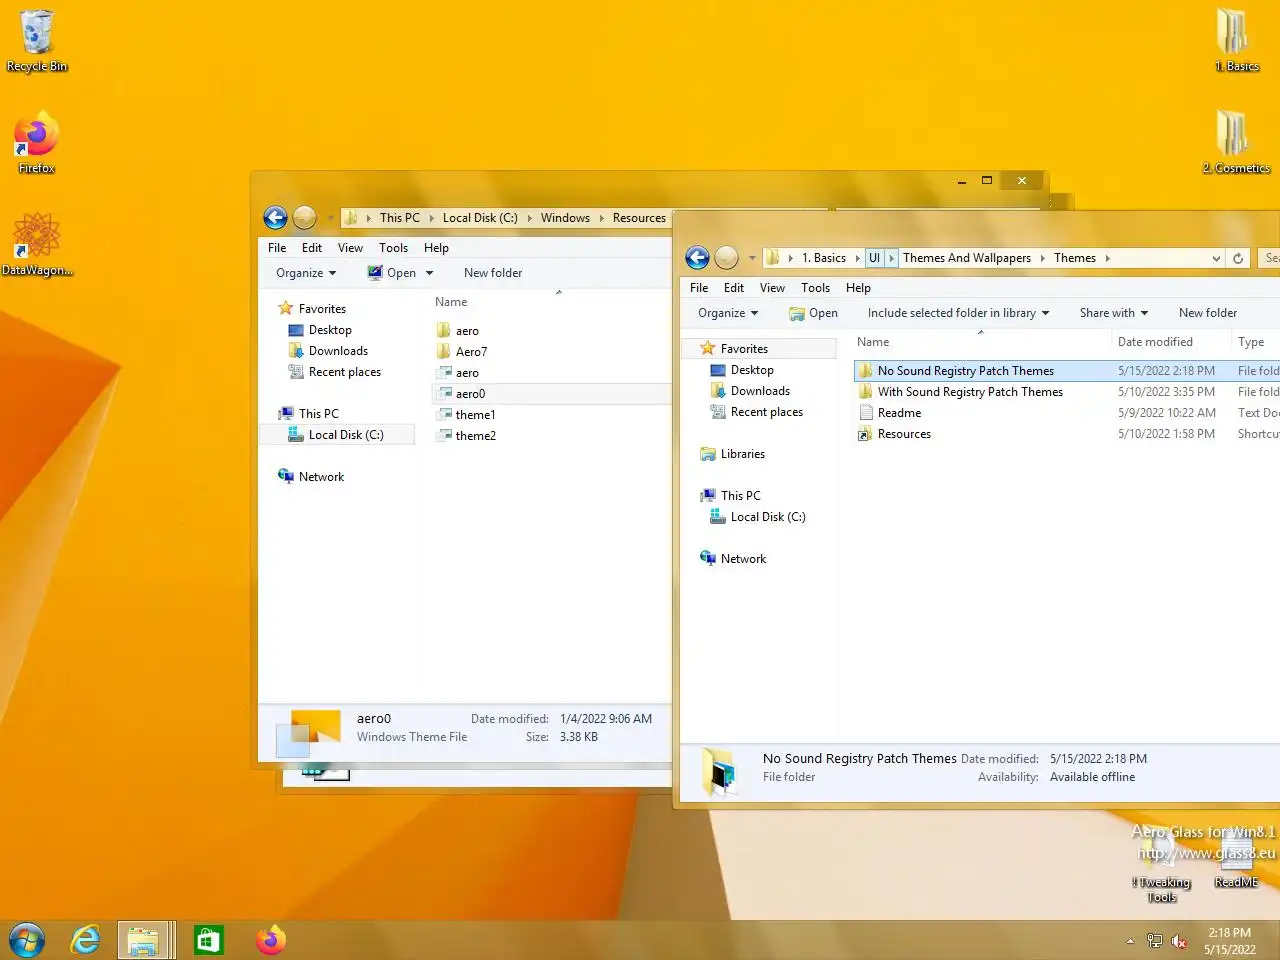Open Firefox from the taskbar

(270, 940)
